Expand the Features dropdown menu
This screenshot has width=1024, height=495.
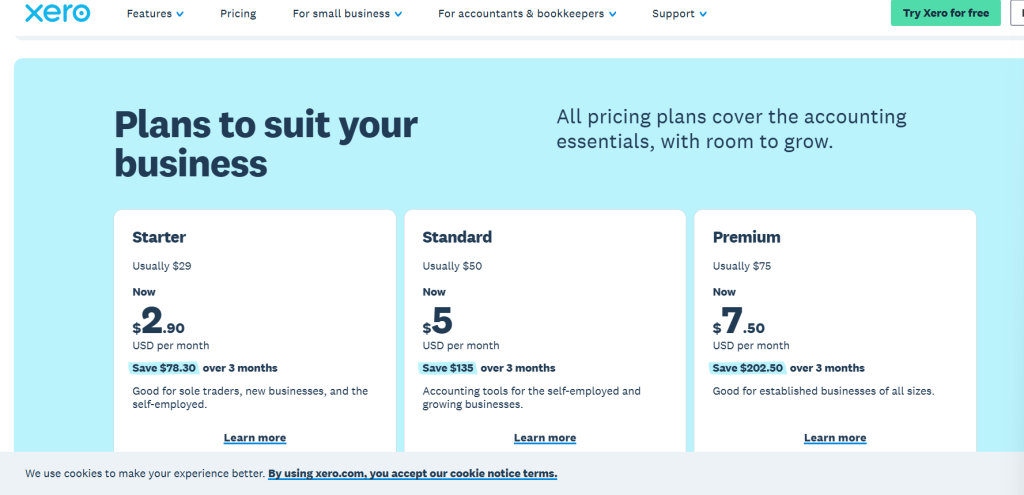[x=155, y=14]
